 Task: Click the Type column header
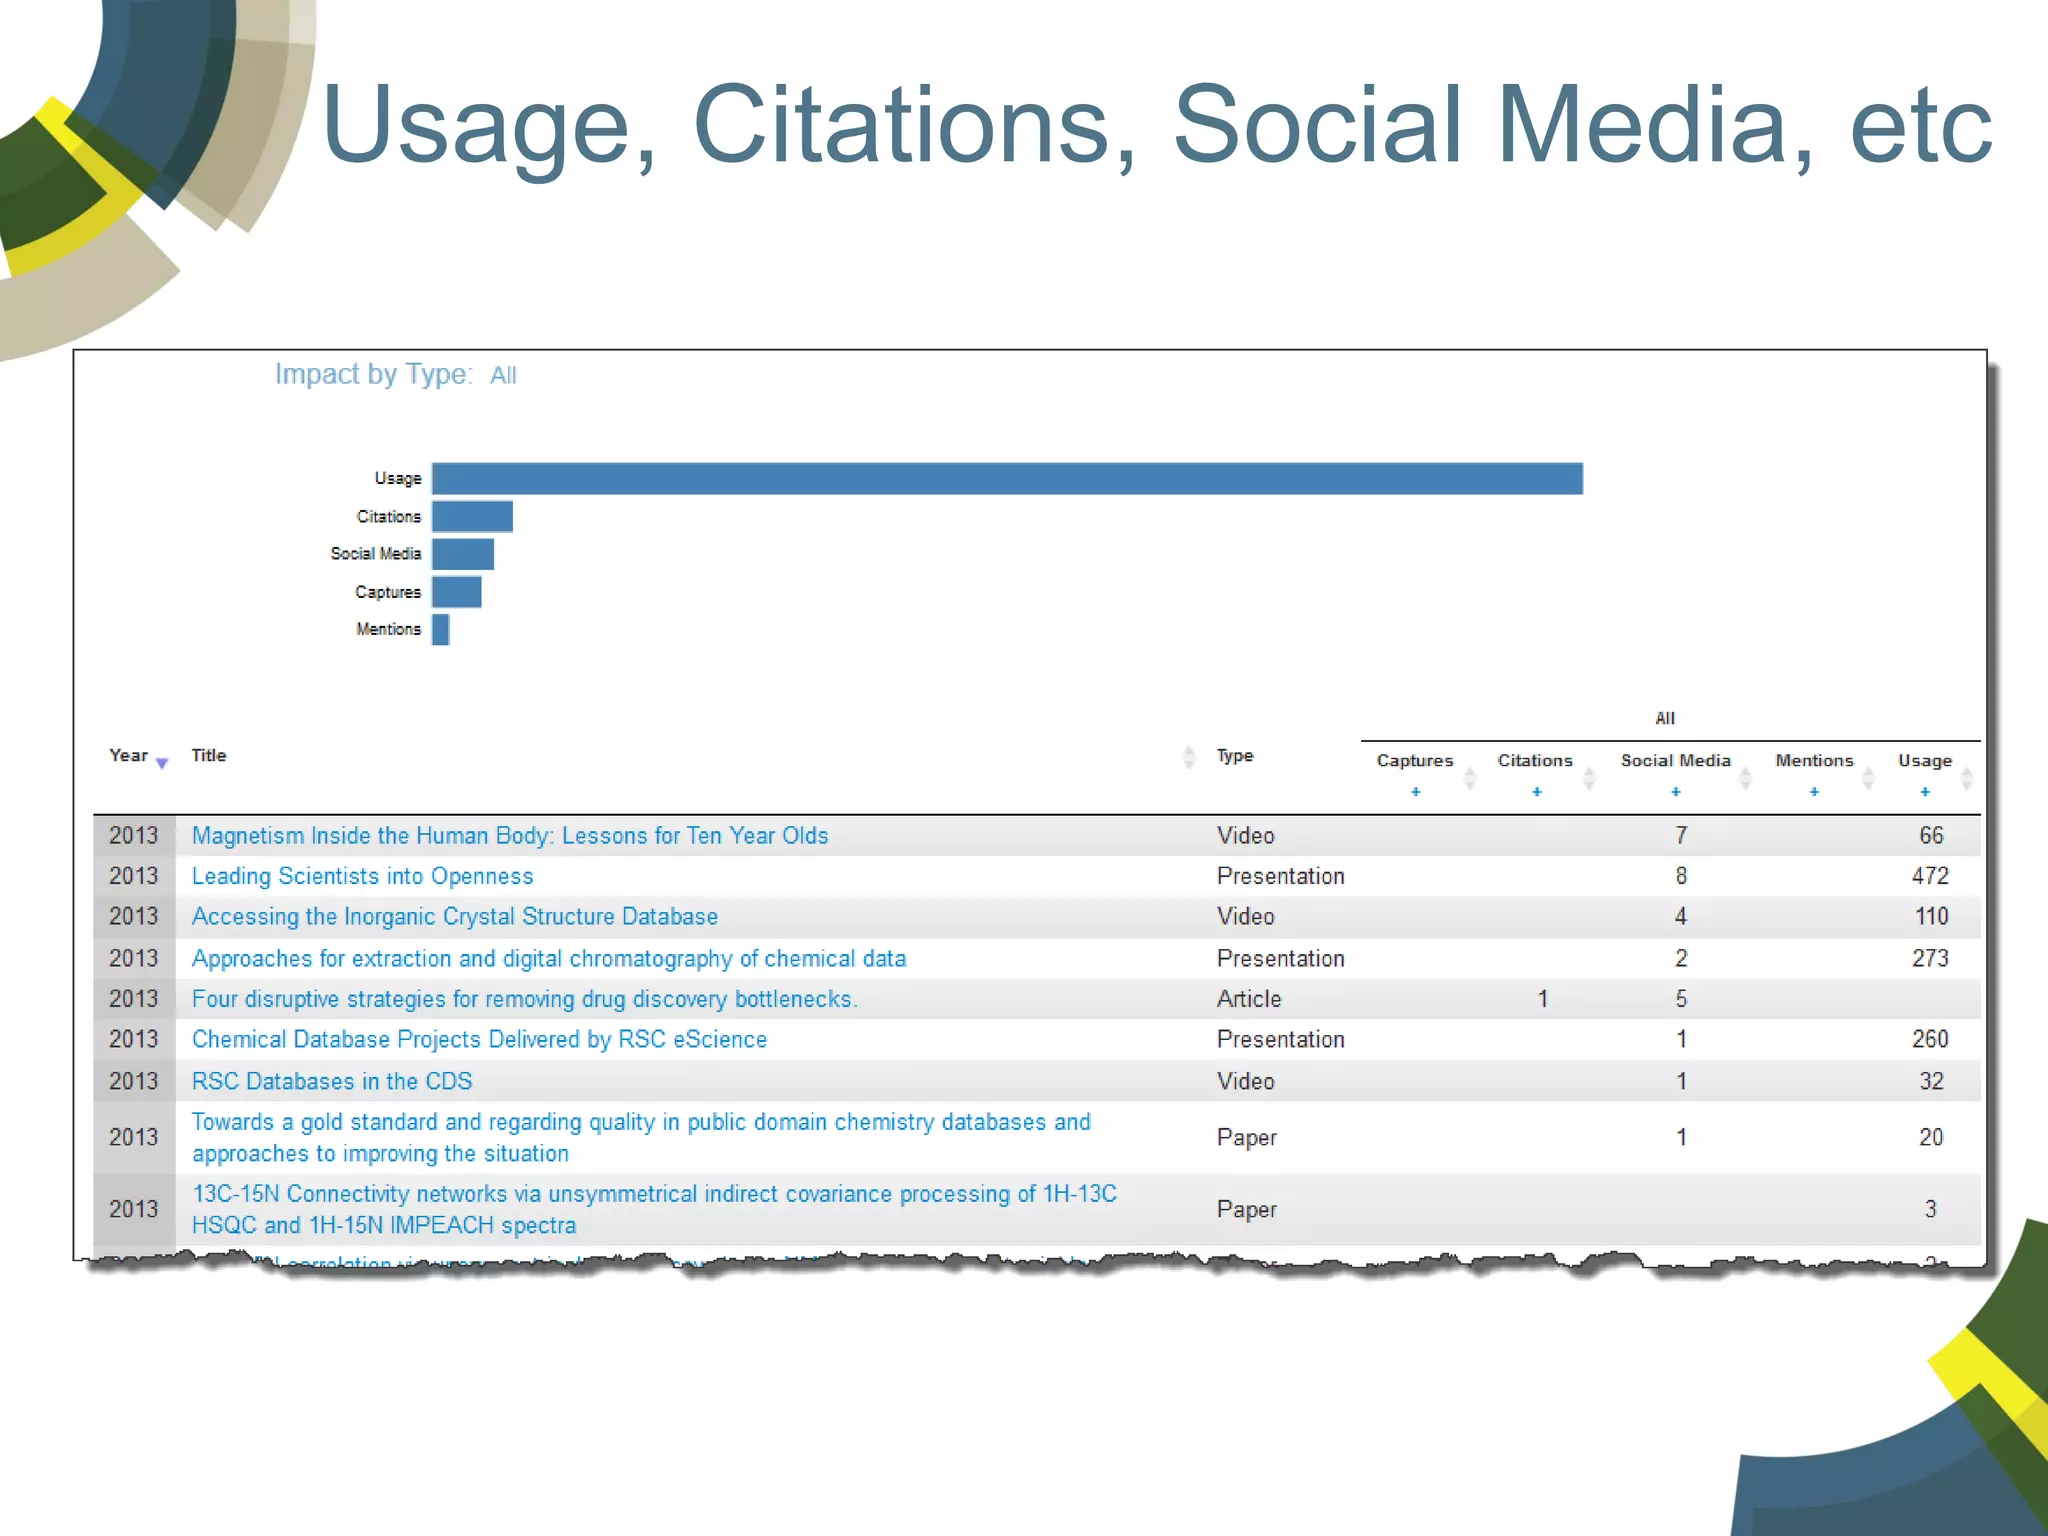coord(1235,756)
